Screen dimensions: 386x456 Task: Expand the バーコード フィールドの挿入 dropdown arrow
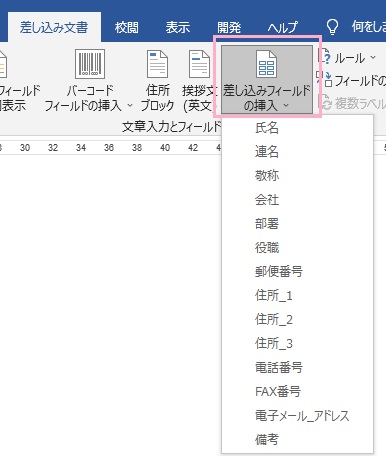(x=130, y=105)
